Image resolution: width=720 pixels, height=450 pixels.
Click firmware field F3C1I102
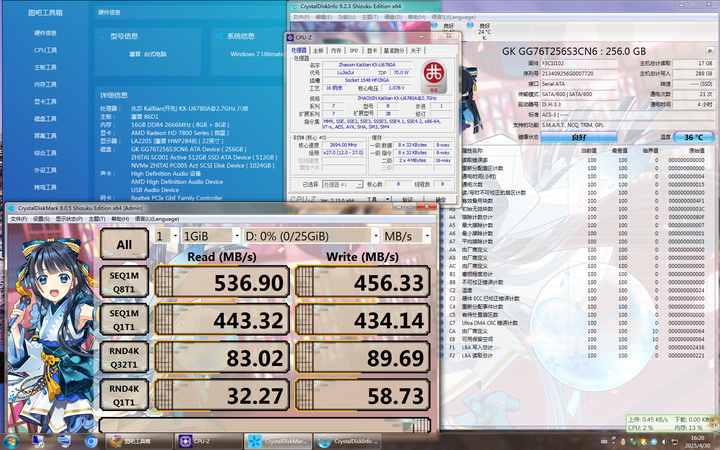pyautogui.click(x=579, y=63)
